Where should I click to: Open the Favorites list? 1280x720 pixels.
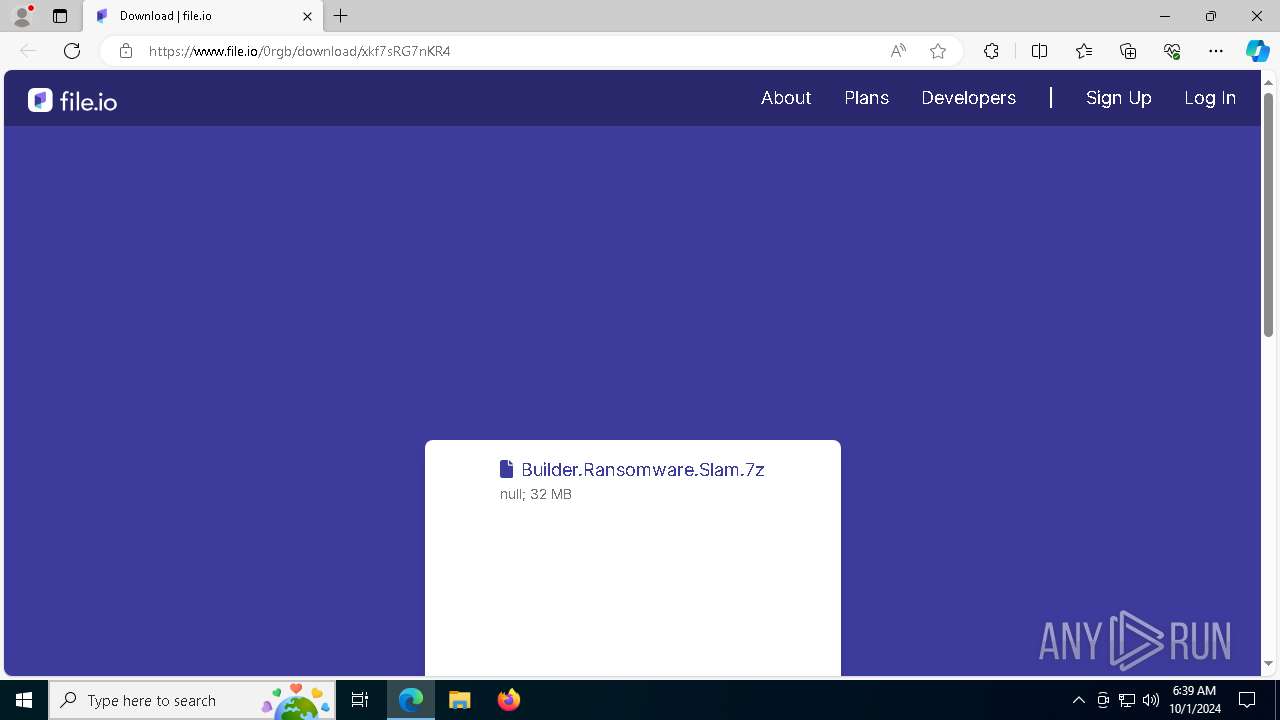tap(1084, 51)
